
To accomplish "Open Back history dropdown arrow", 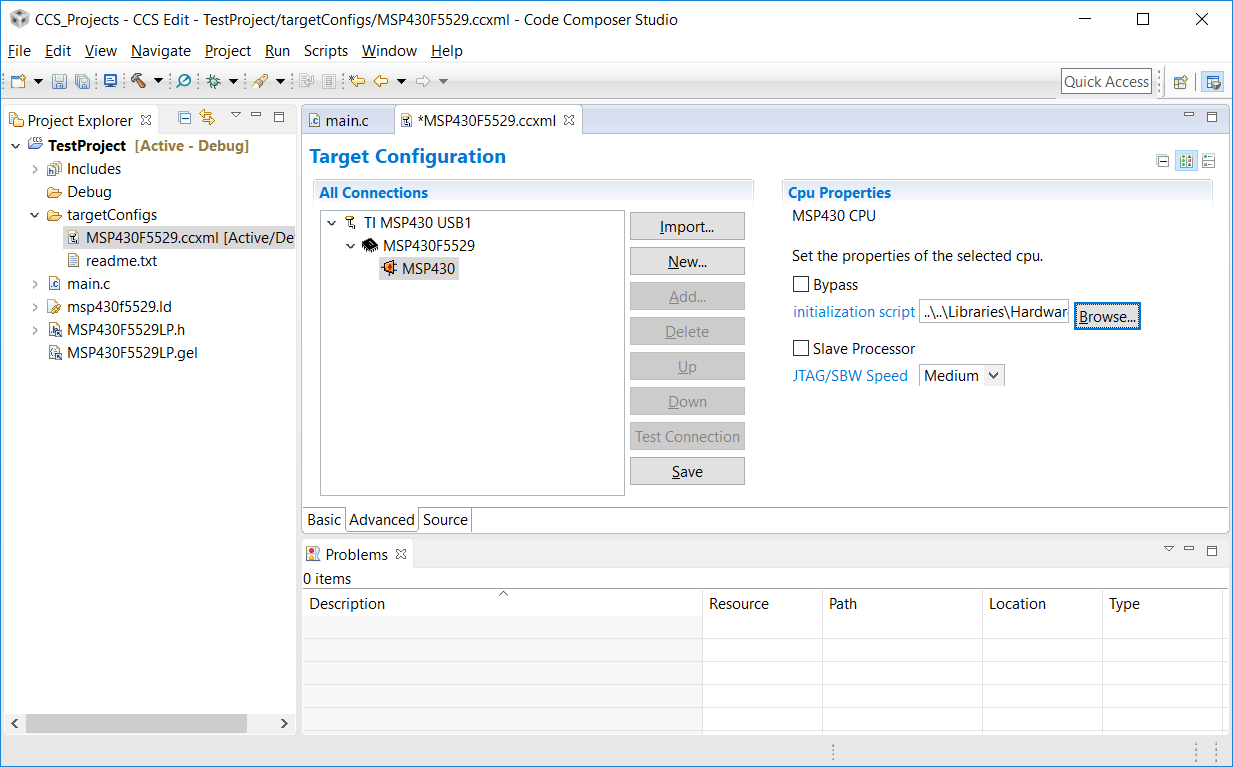I will tap(401, 82).
